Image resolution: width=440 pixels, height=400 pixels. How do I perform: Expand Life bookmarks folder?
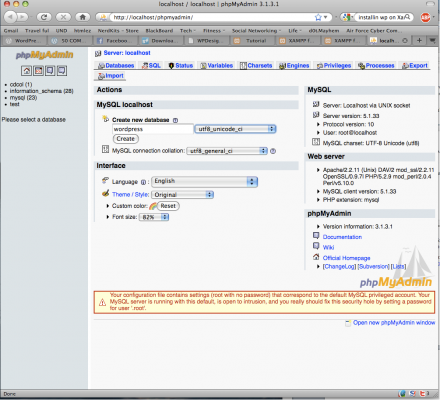pyautogui.click(x=295, y=31)
